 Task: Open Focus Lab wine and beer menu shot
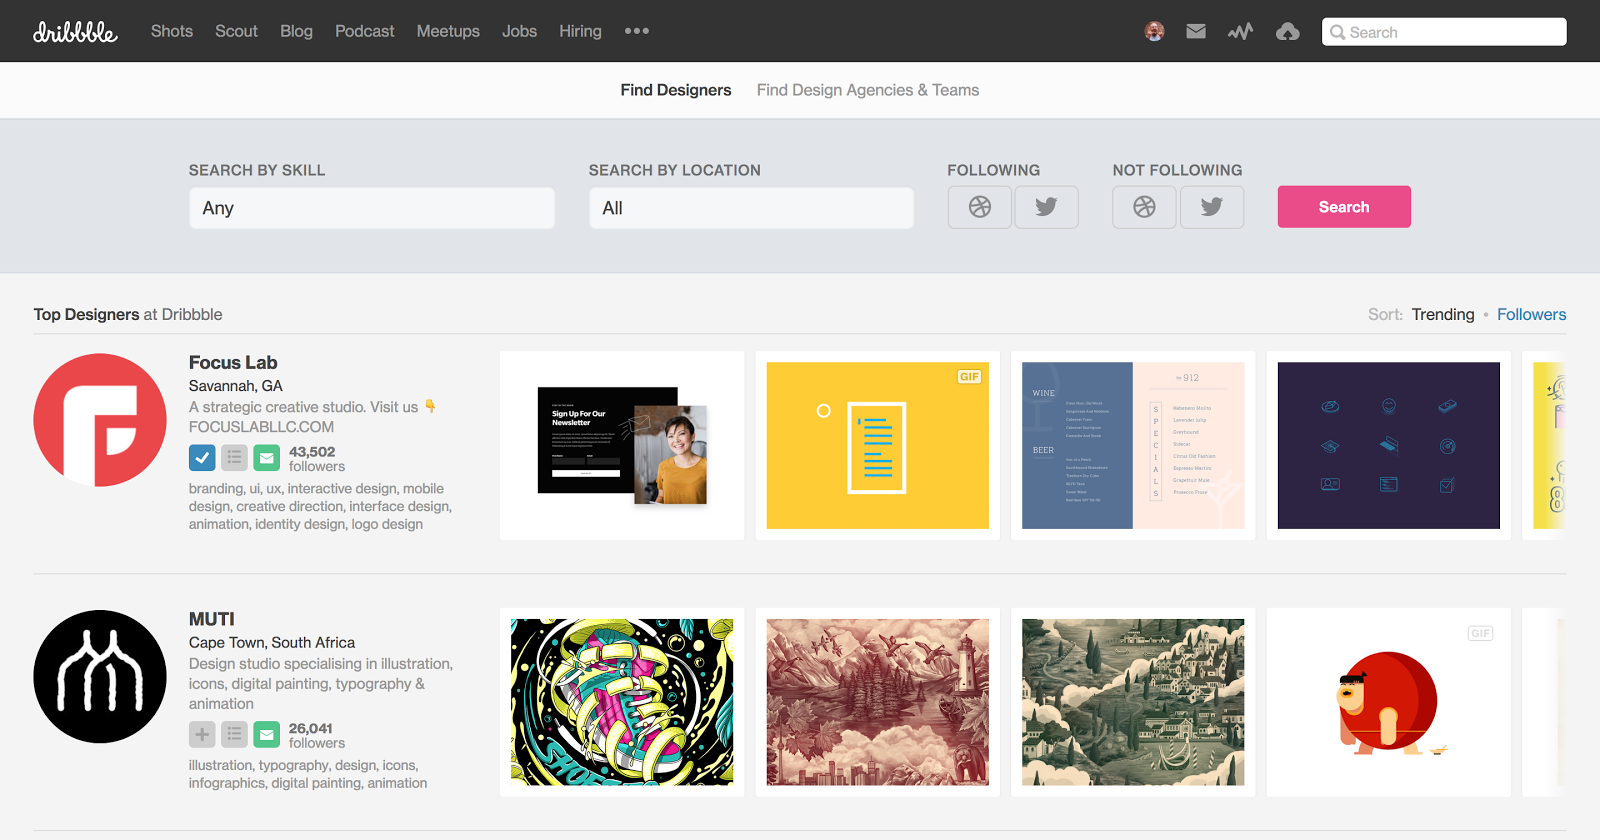click(x=1133, y=445)
